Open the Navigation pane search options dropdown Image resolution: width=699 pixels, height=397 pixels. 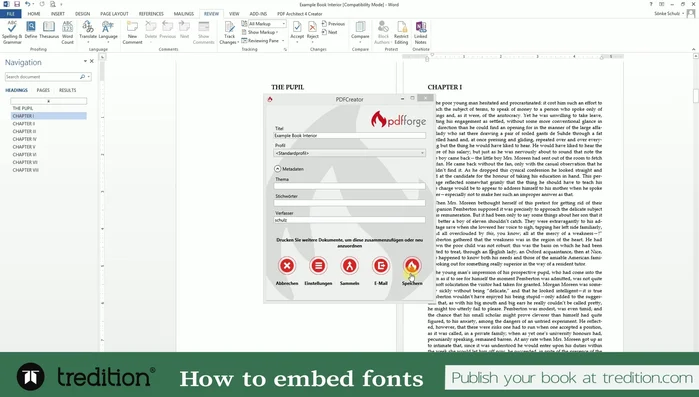click(x=89, y=77)
